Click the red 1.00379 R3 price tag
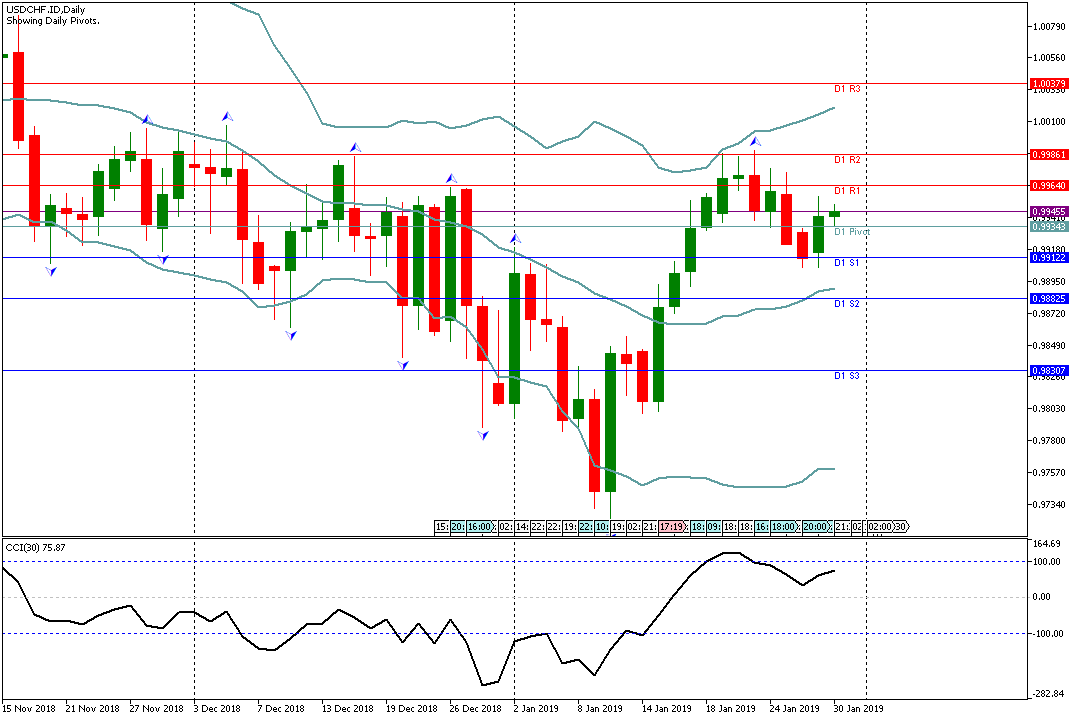Image resolution: width=1080 pixels, height=720 pixels. click(1050, 83)
